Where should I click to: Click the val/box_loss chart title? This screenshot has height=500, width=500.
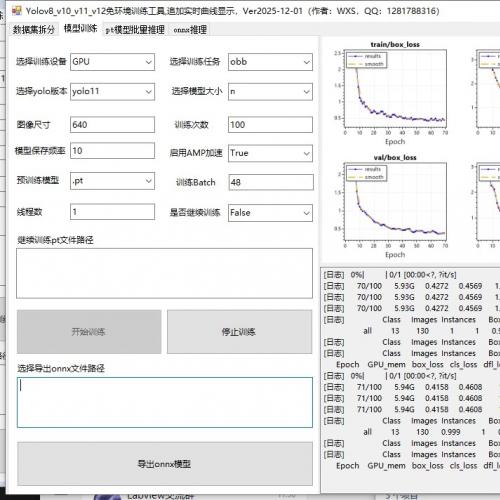[x=395, y=157]
